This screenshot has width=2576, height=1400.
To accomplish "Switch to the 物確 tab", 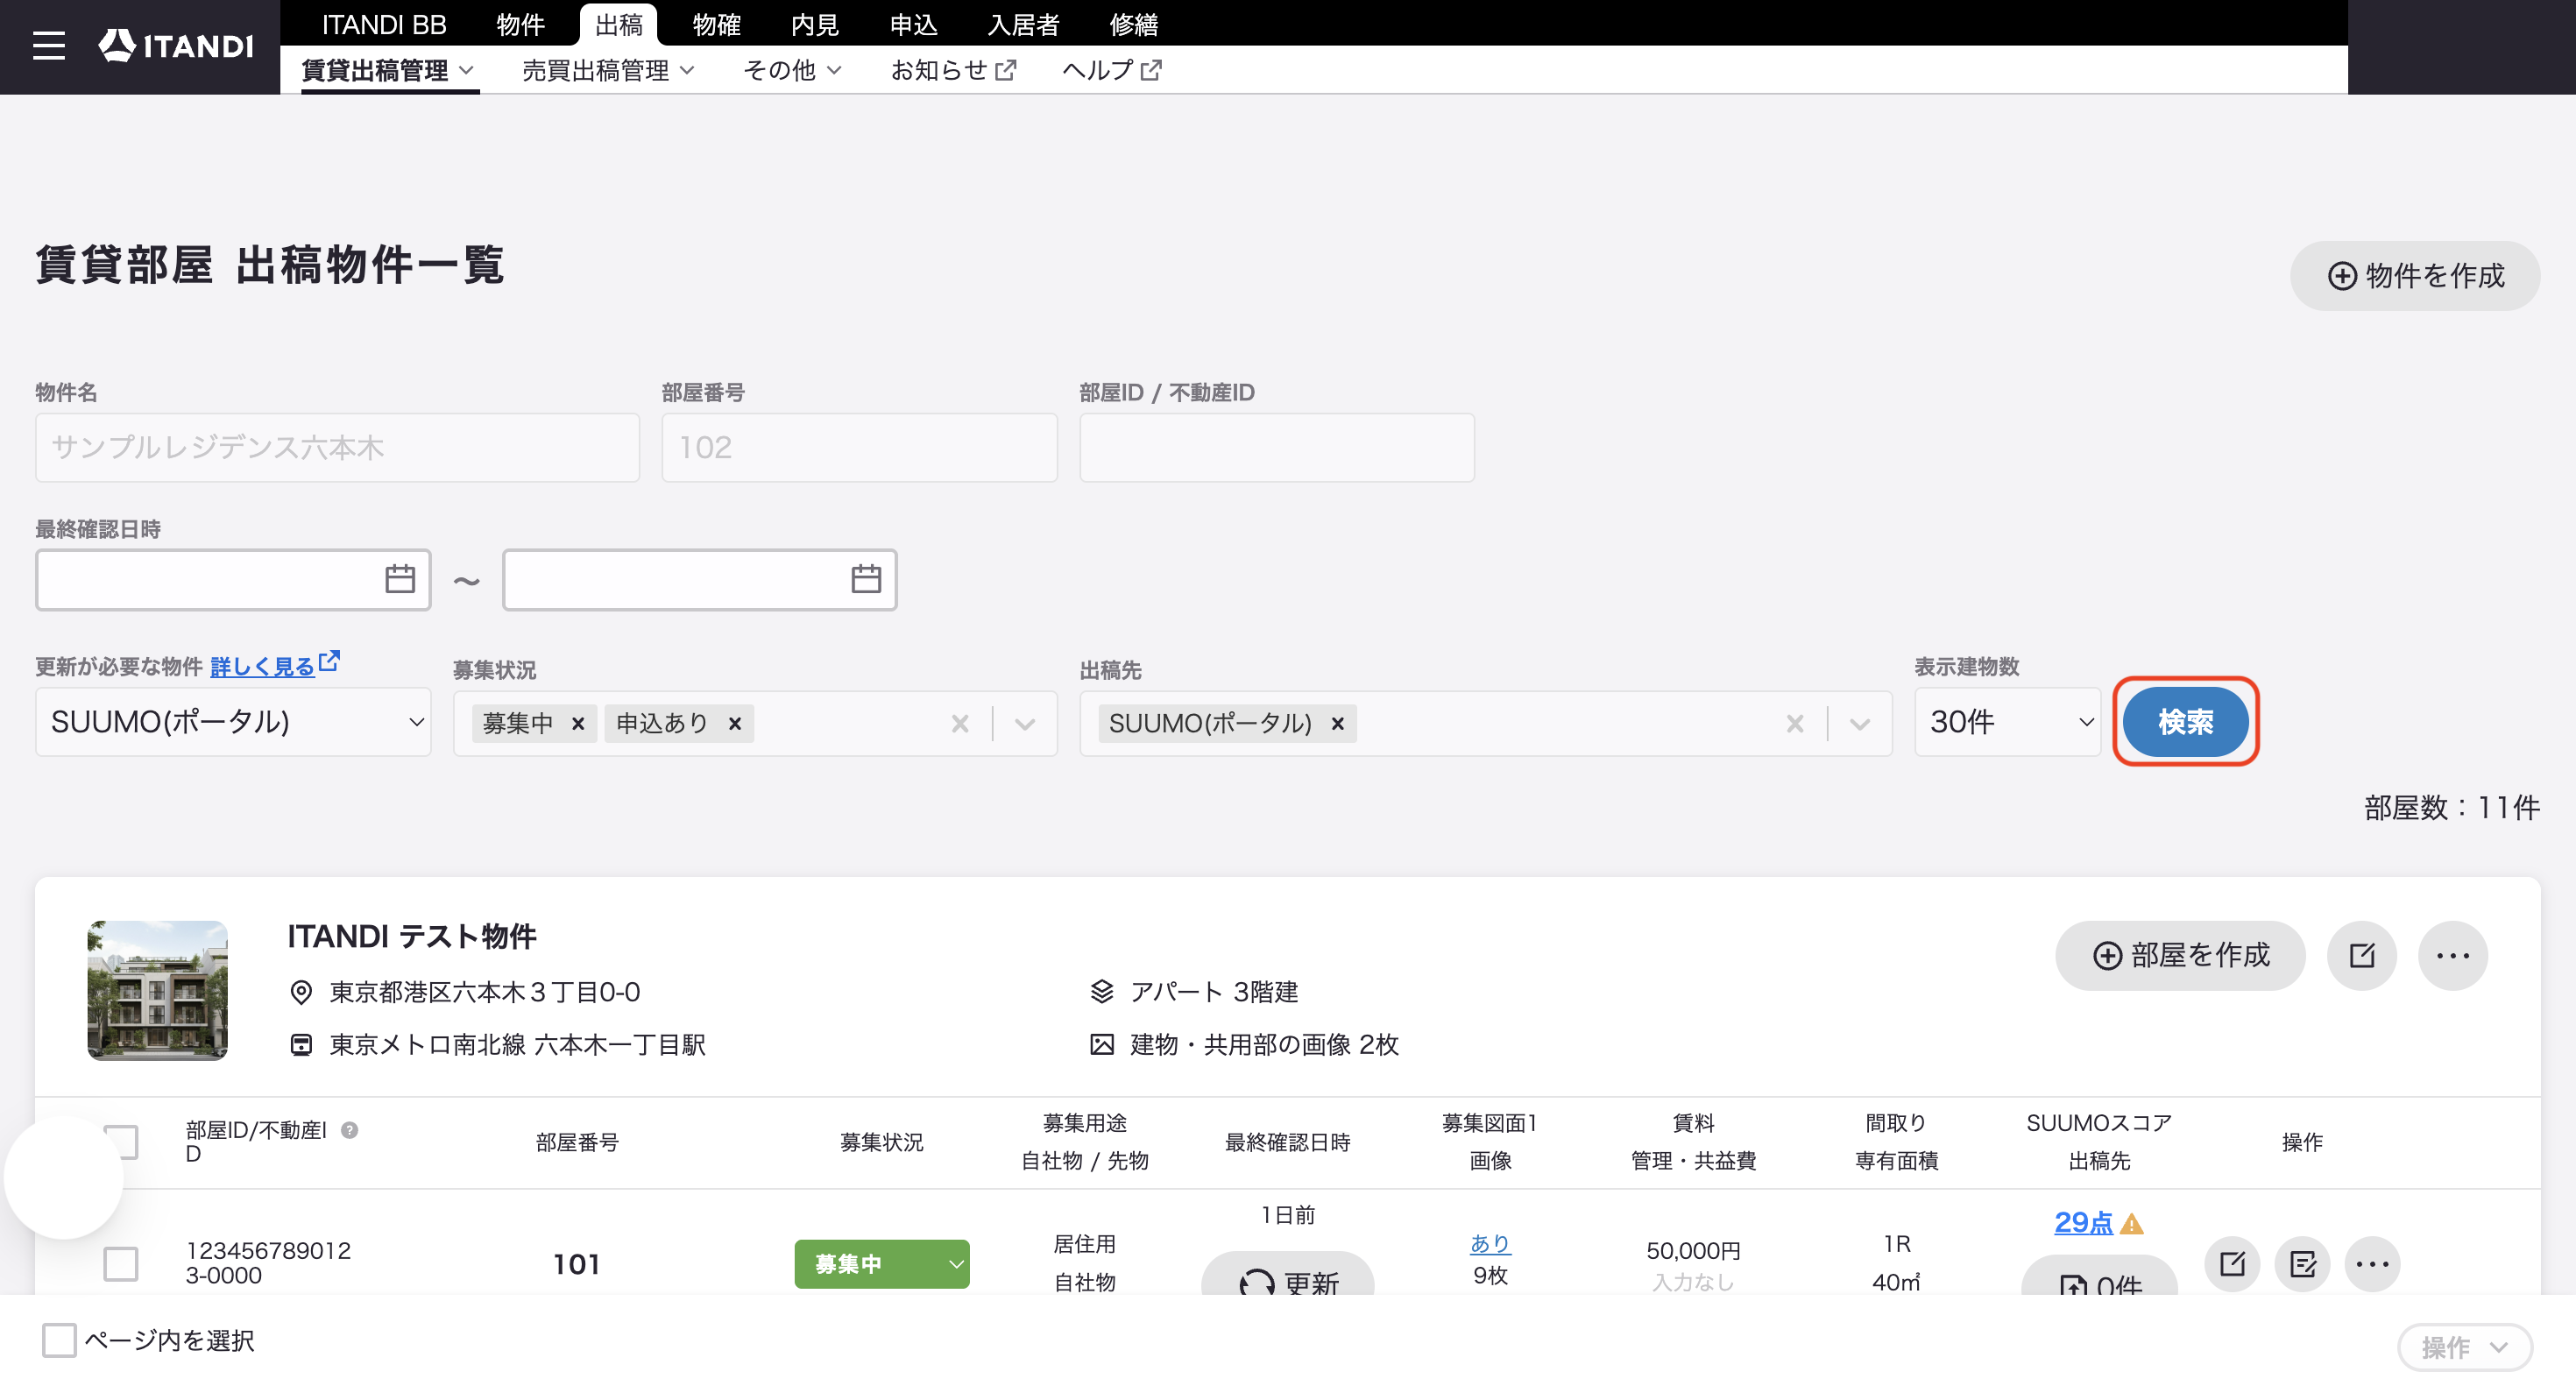I will pos(717,24).
